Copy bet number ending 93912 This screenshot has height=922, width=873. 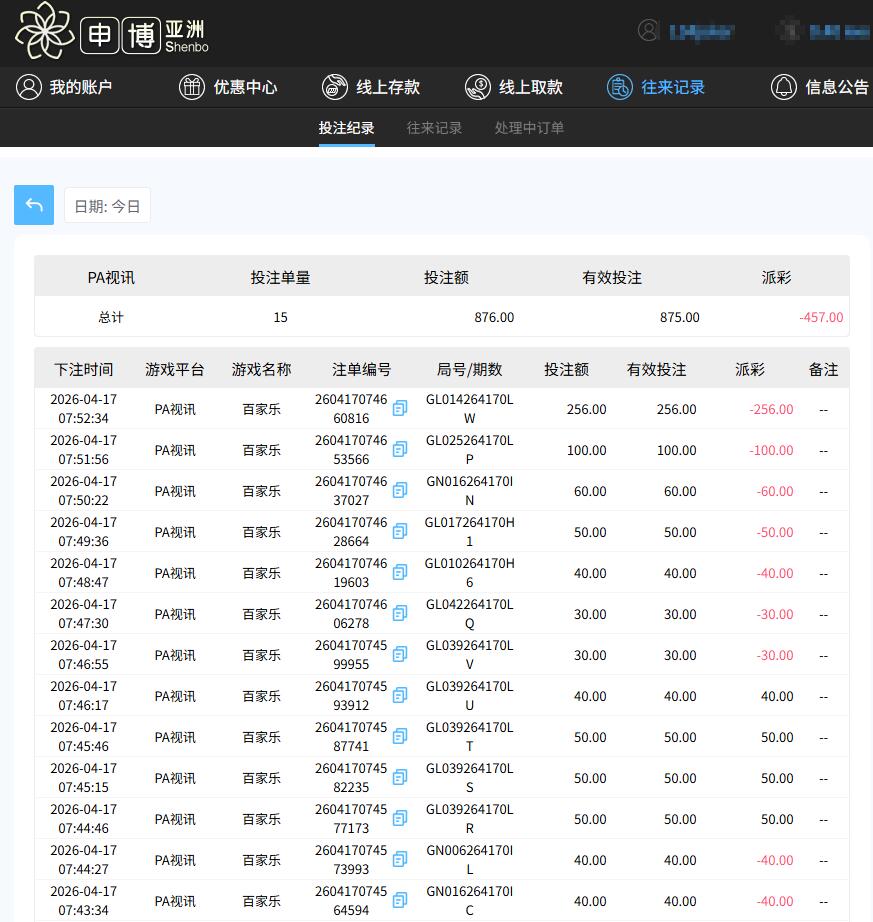pyautogui.click(x=400, y=695)
